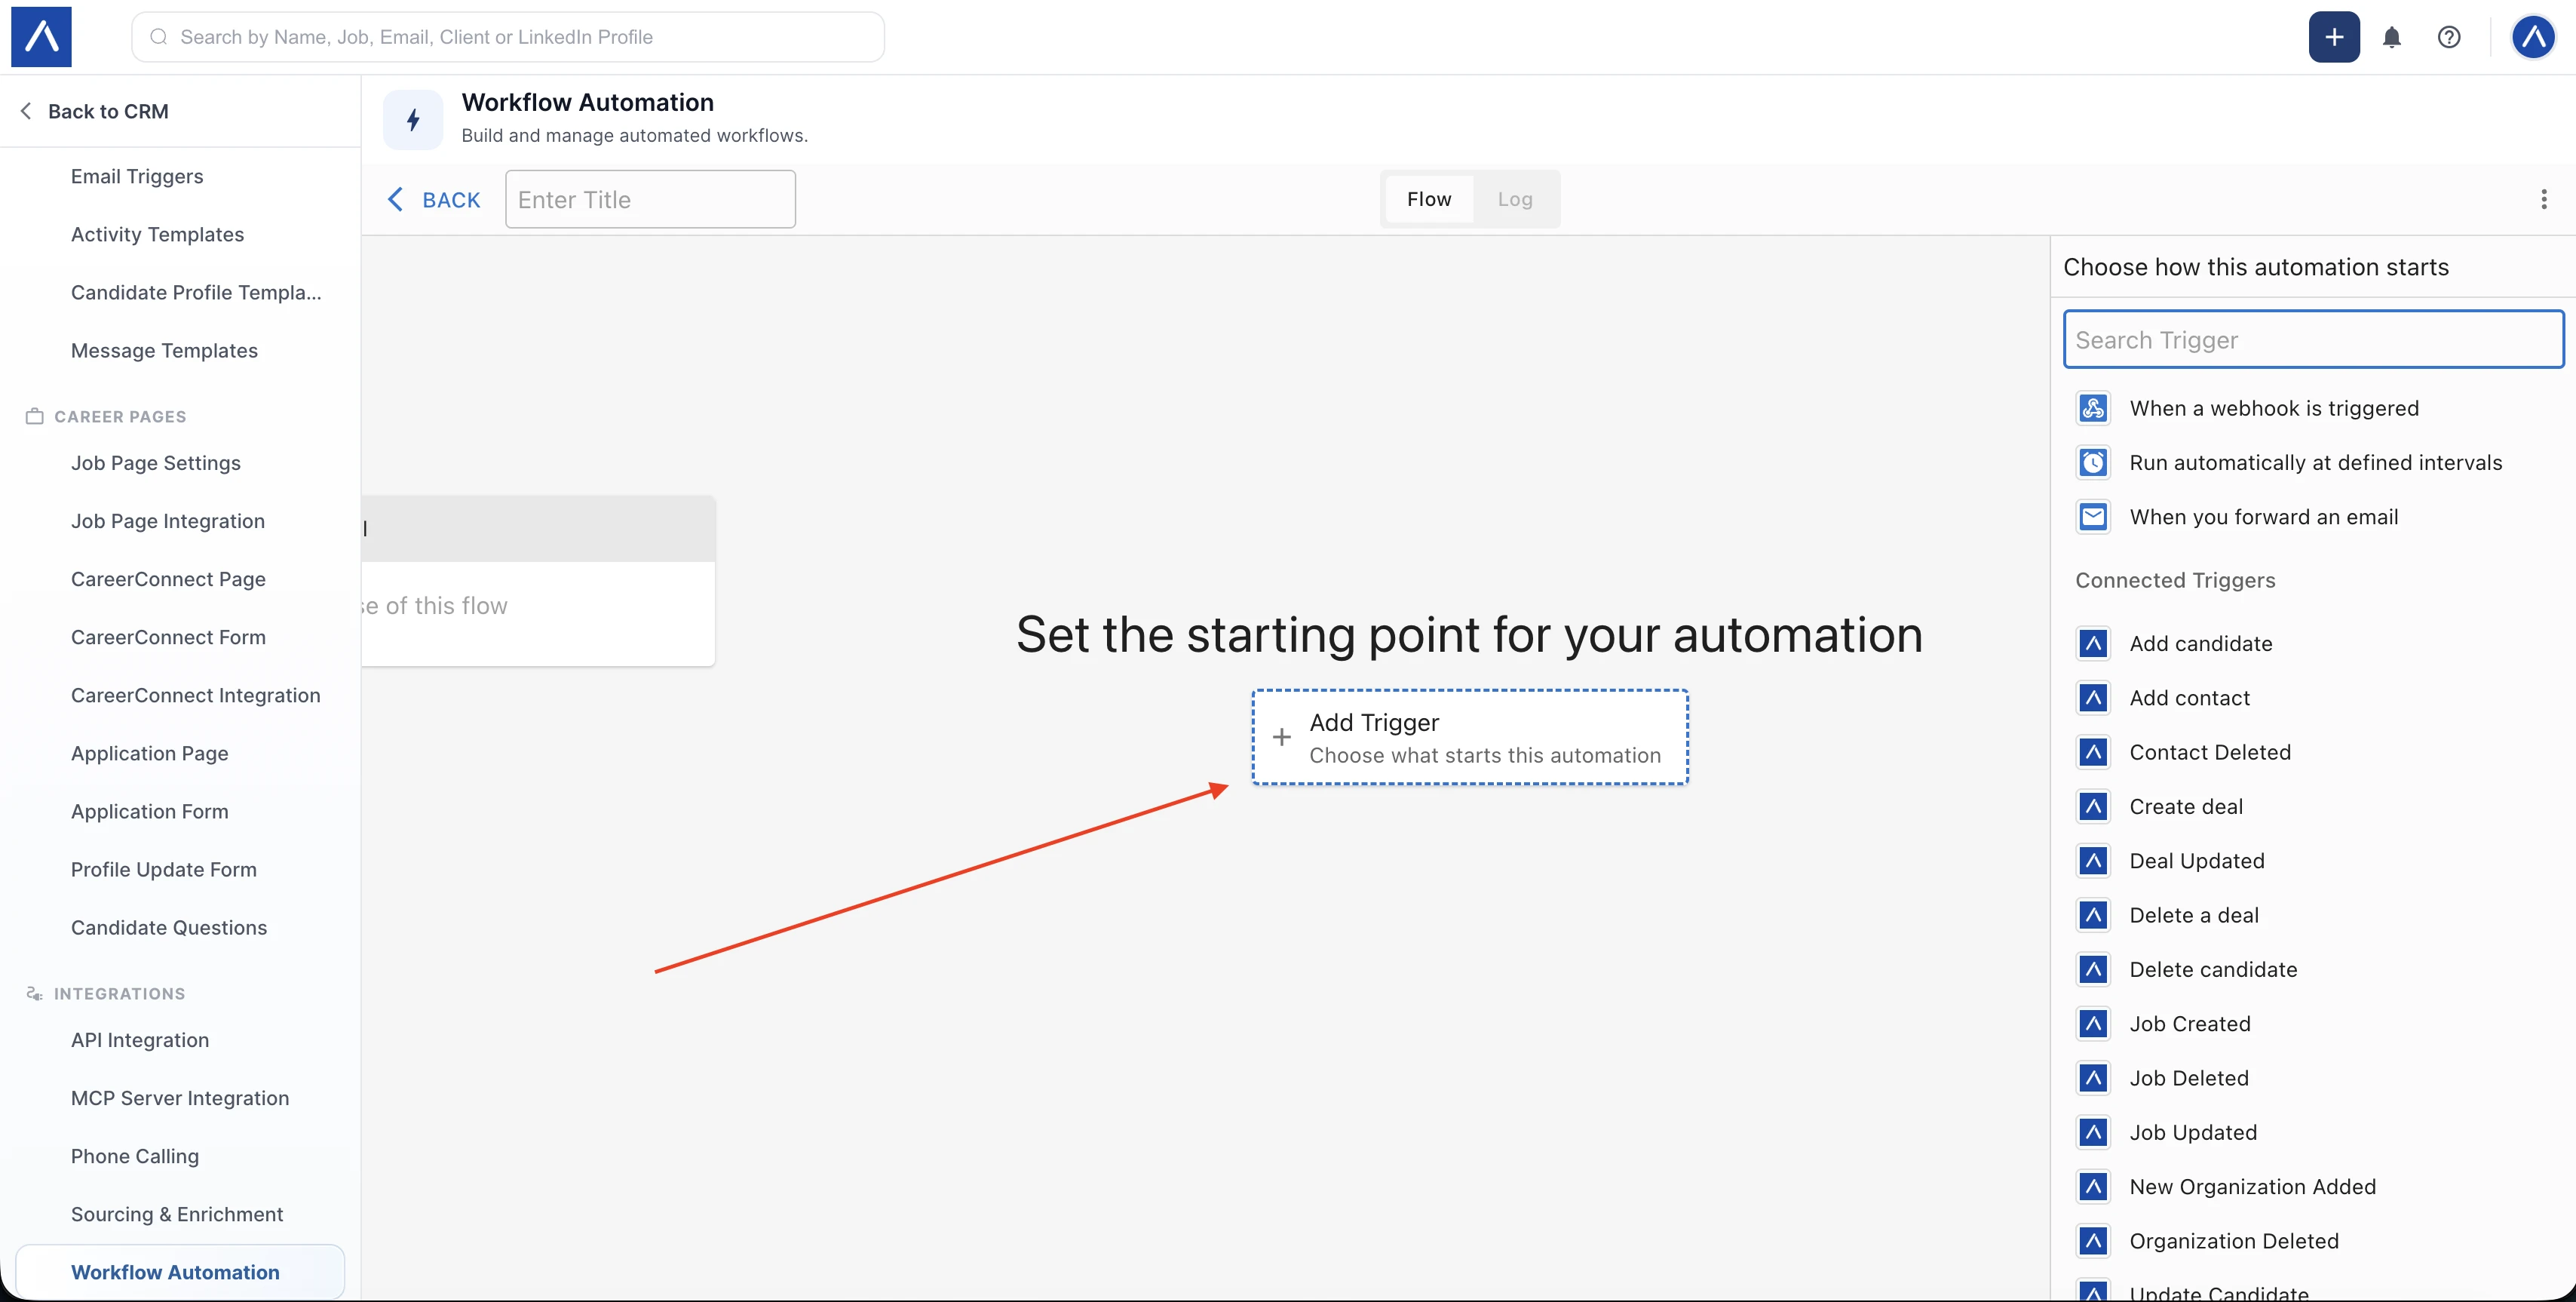Click the email envelope trigger icon
This screenshot has width=2576, height=1302.
[x=2093, y=517]
